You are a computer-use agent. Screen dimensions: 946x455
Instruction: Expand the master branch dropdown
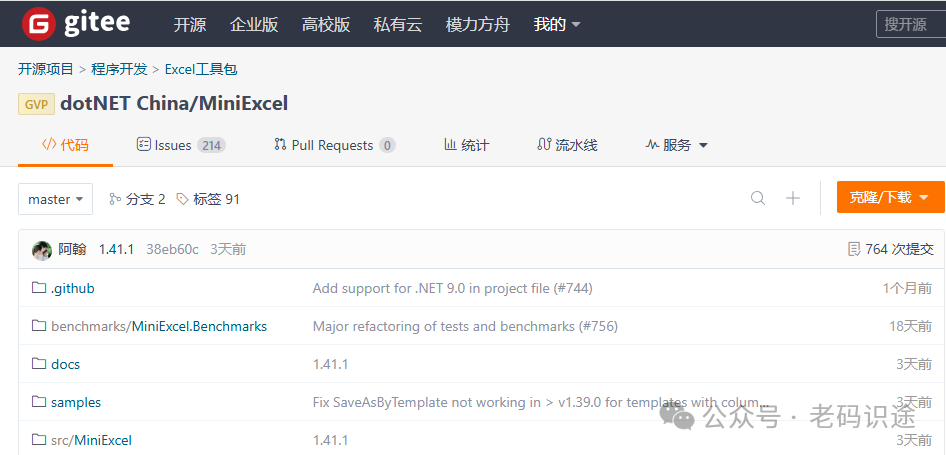[55, 199]
